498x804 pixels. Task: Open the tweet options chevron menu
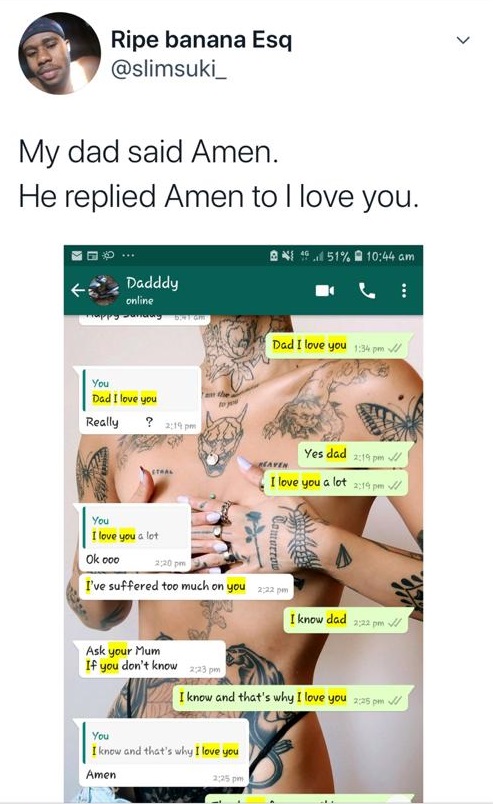coord(463,40)
